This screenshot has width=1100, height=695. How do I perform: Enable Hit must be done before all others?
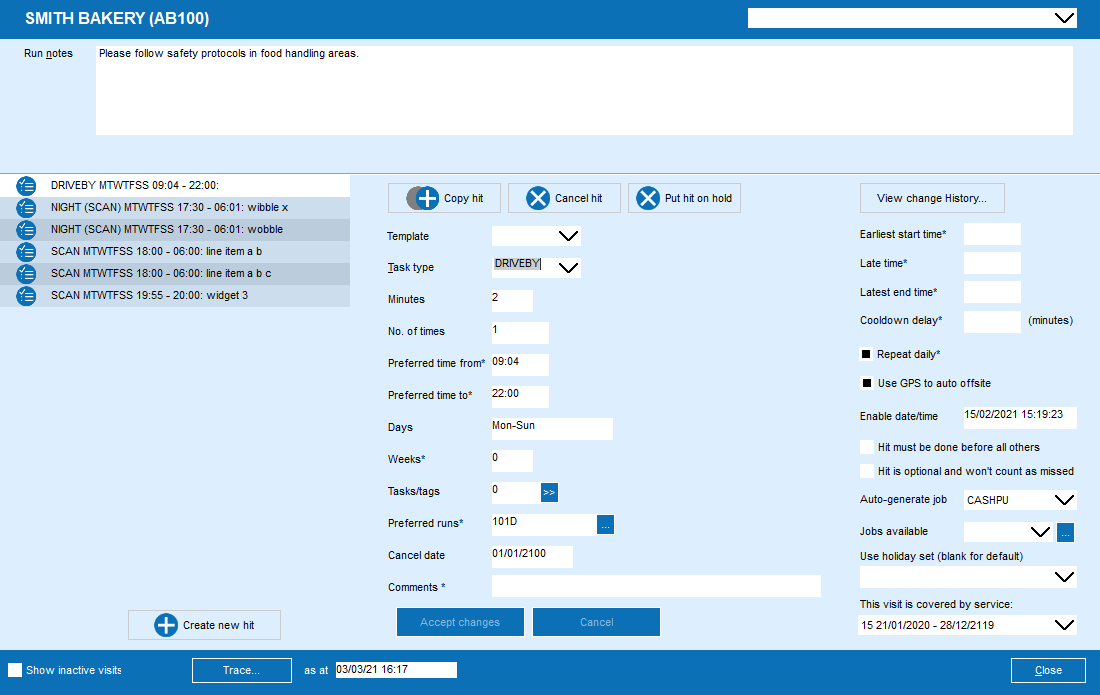867,447
